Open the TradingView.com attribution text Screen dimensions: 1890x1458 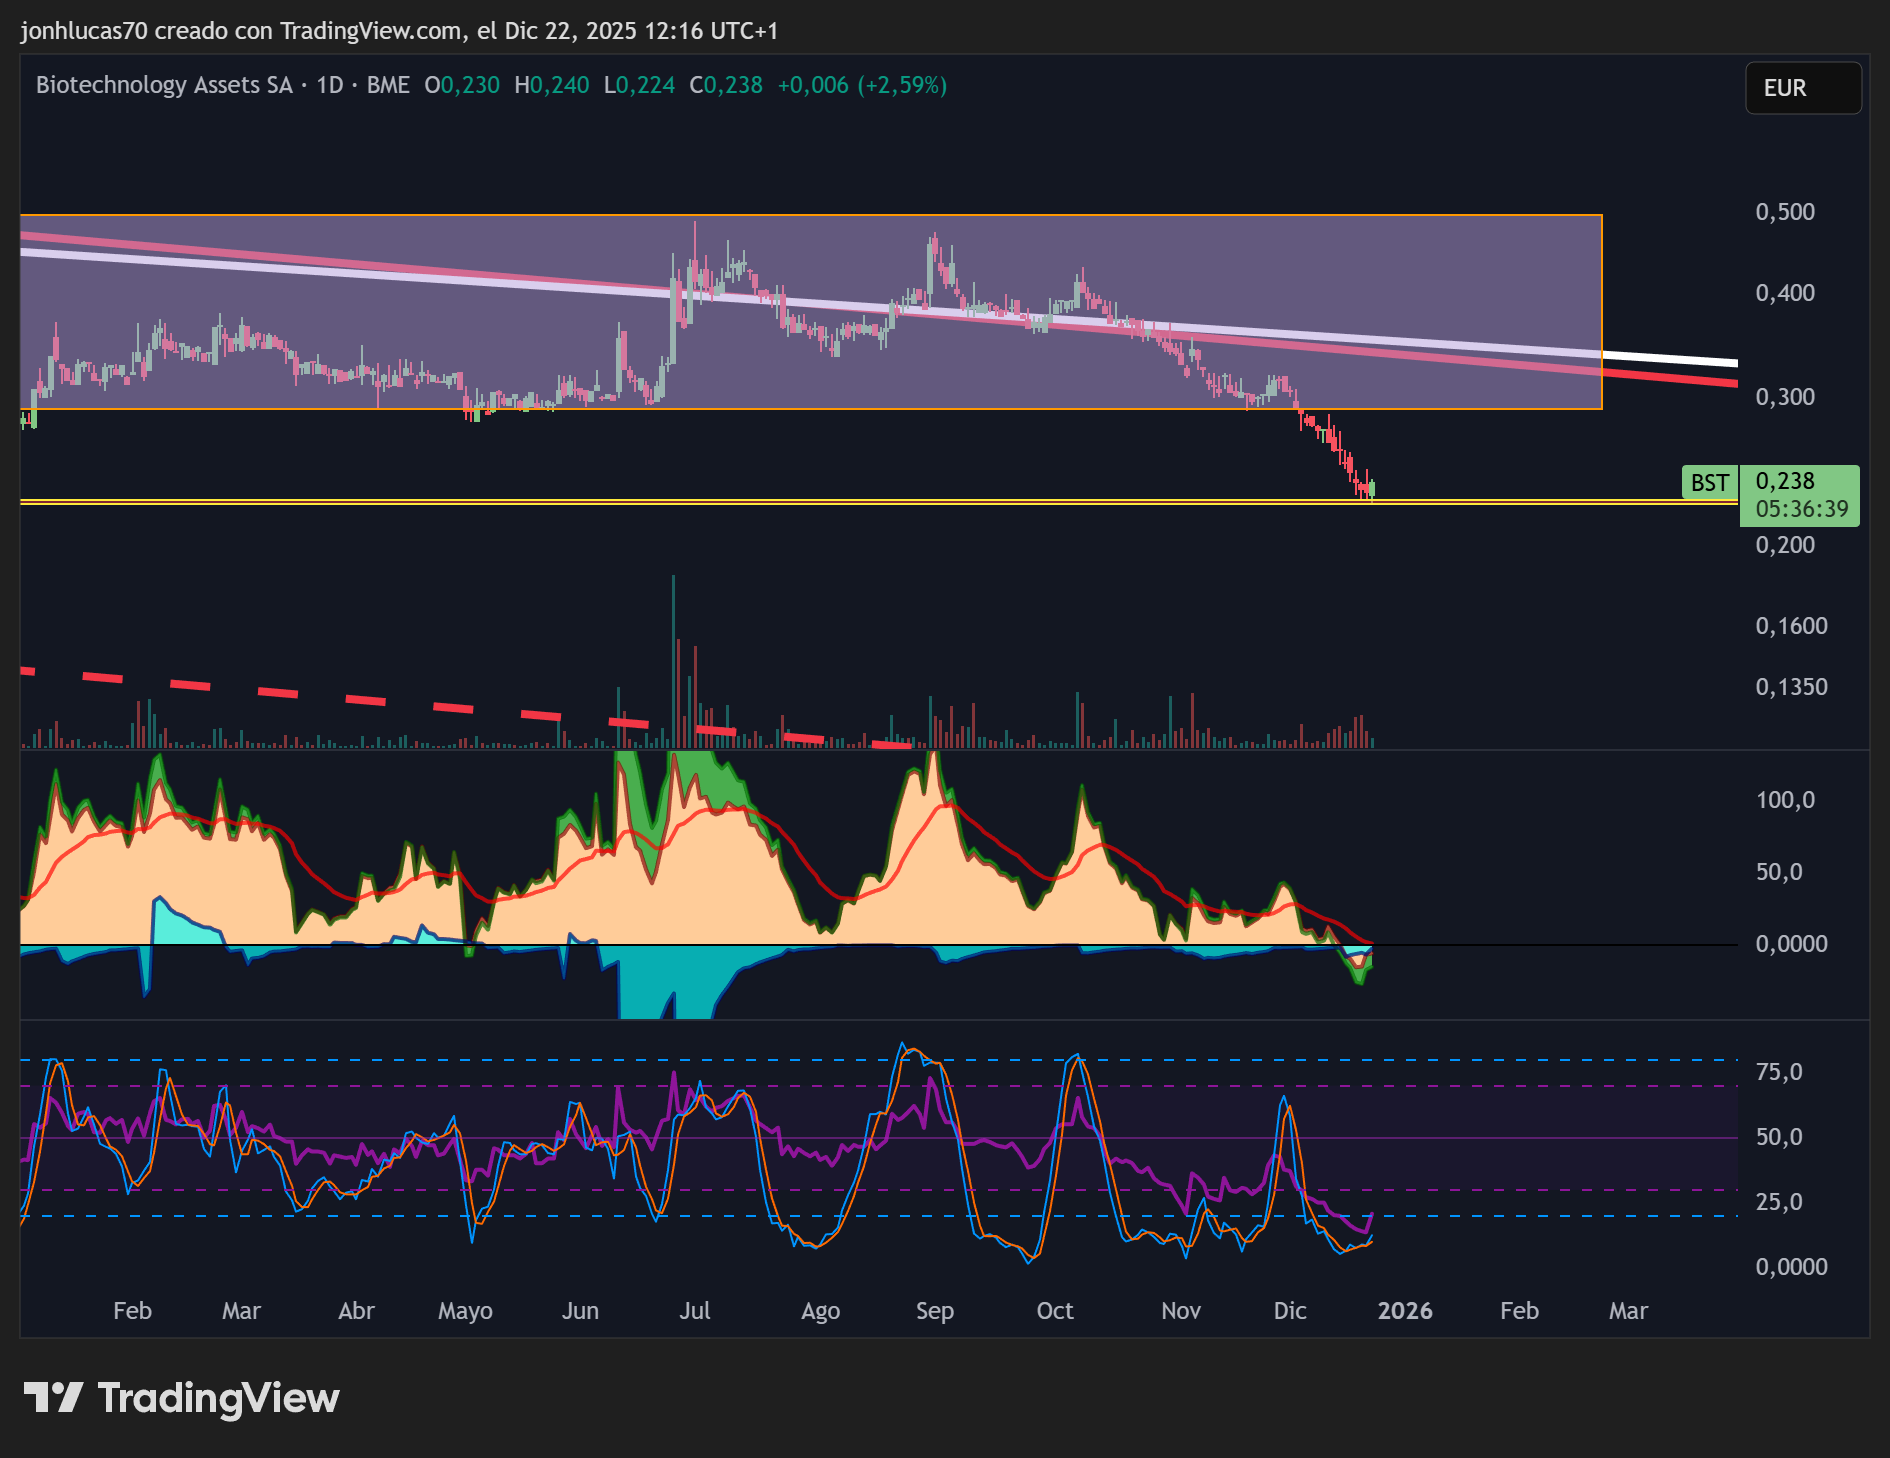click(370, 31)
